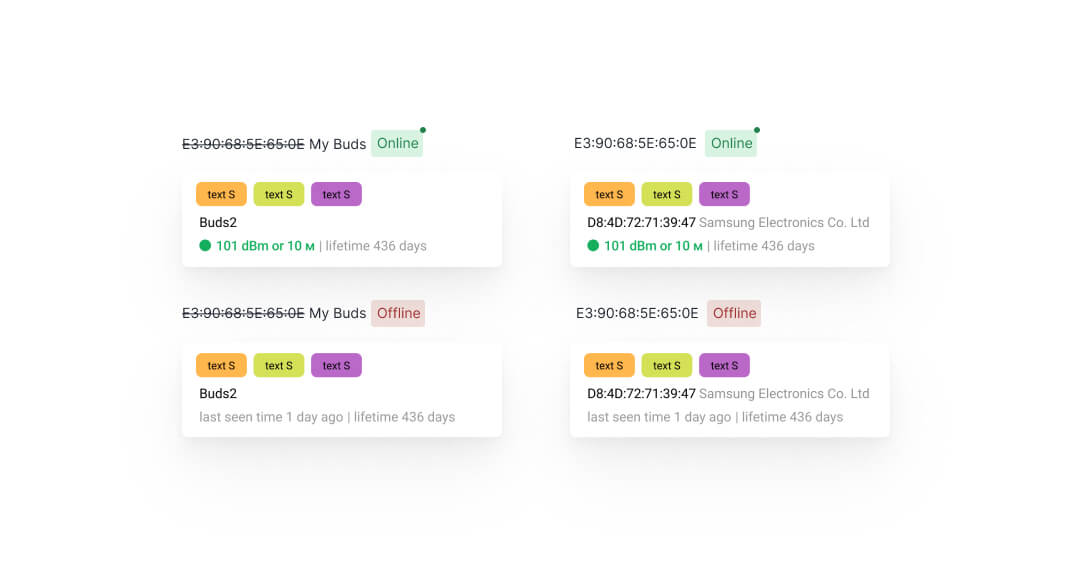
Task: Open the Buds2 name in the online card
Action: [218, 223]
